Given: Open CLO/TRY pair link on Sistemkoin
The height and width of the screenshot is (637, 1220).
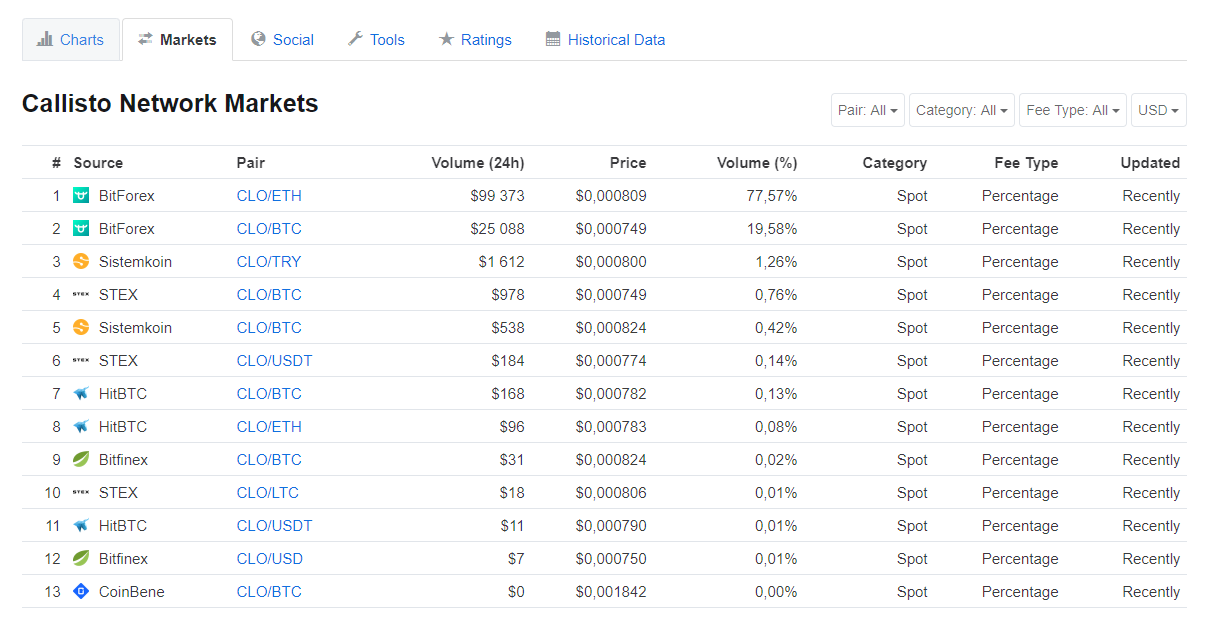Looking at the screenshot, I should (x=269, y=262).
